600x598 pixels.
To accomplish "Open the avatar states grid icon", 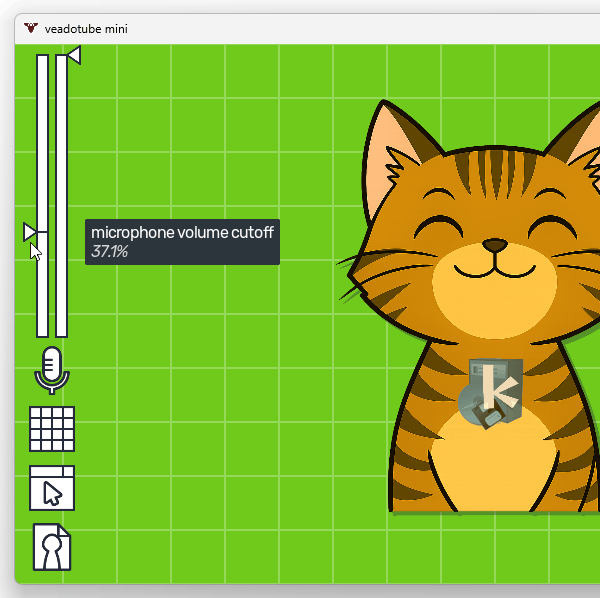I will click(52, 429).
